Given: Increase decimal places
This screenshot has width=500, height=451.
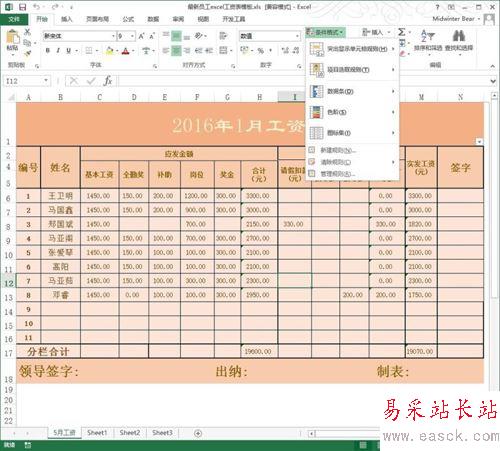Looking at the screenshot, I should point(285,51).
